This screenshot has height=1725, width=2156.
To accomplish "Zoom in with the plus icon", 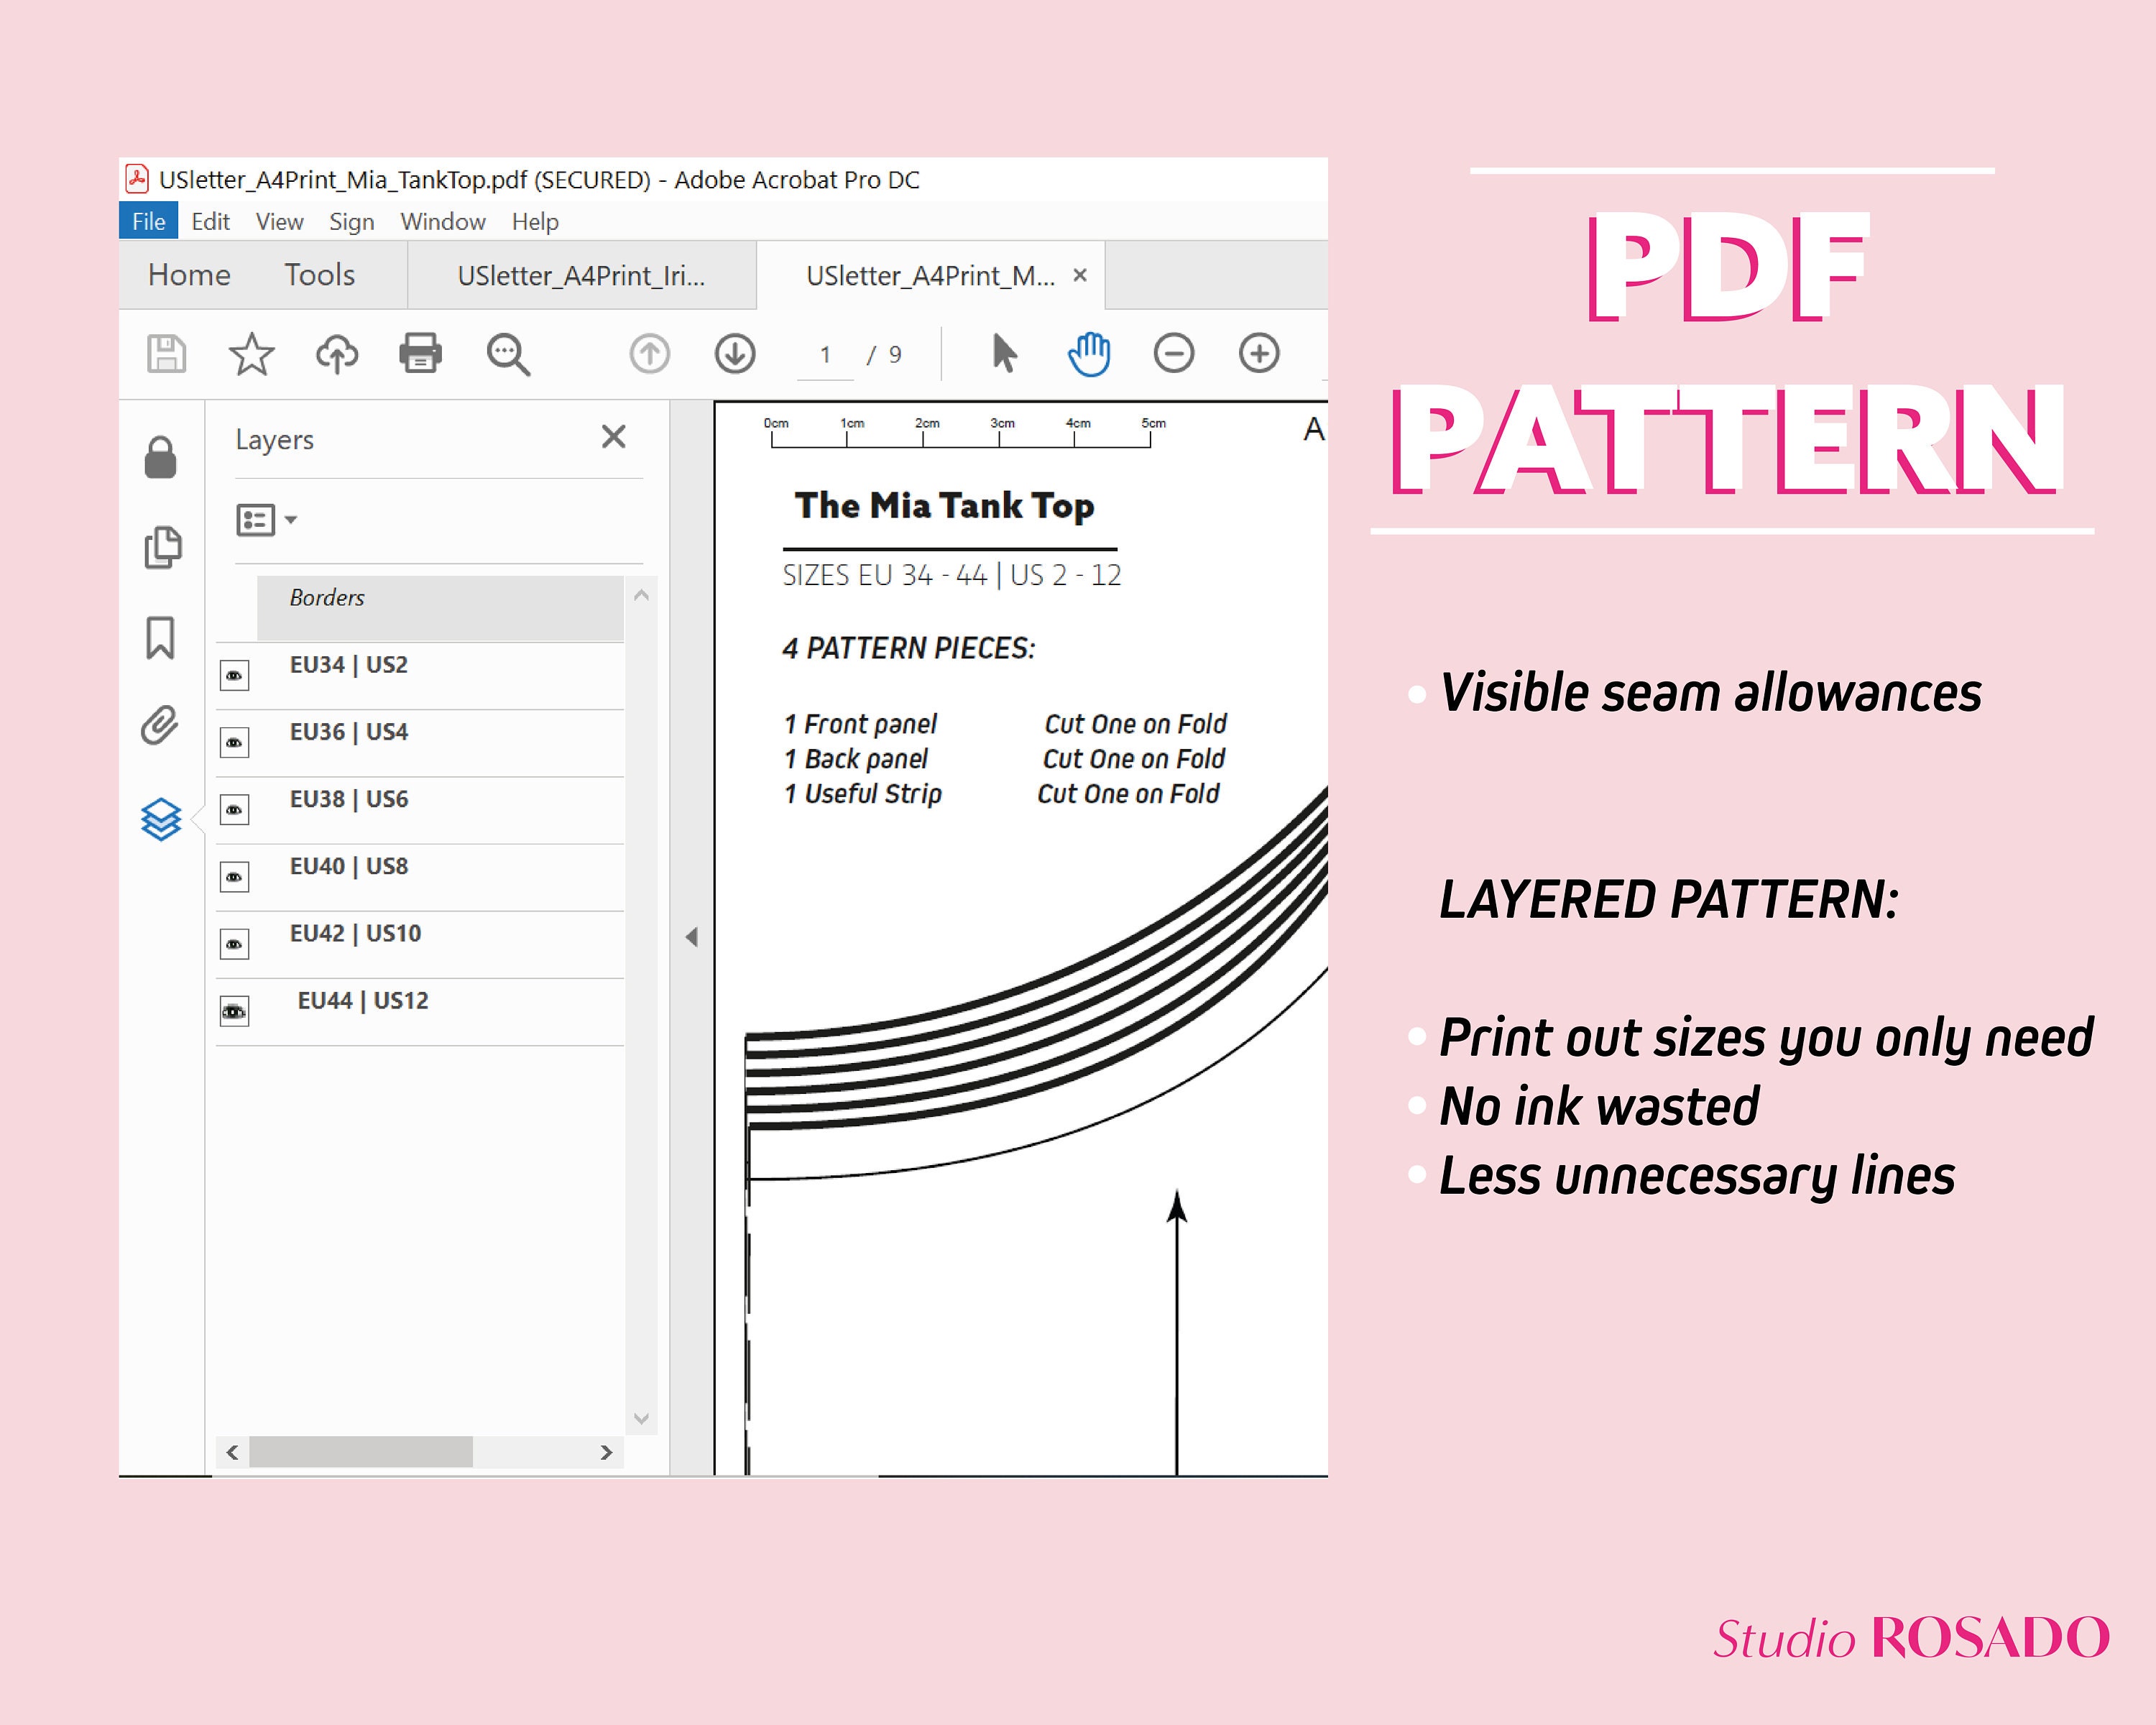I will [x=1259, y=353].
